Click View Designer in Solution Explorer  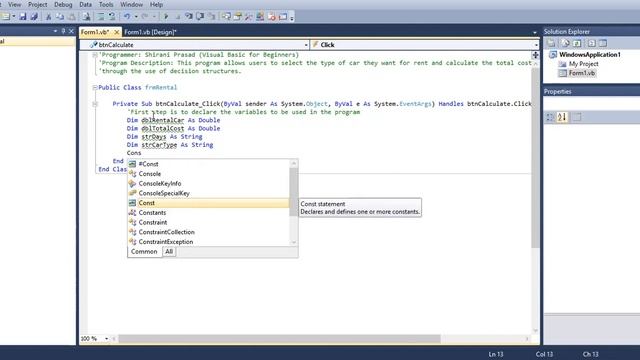(603, 43)
